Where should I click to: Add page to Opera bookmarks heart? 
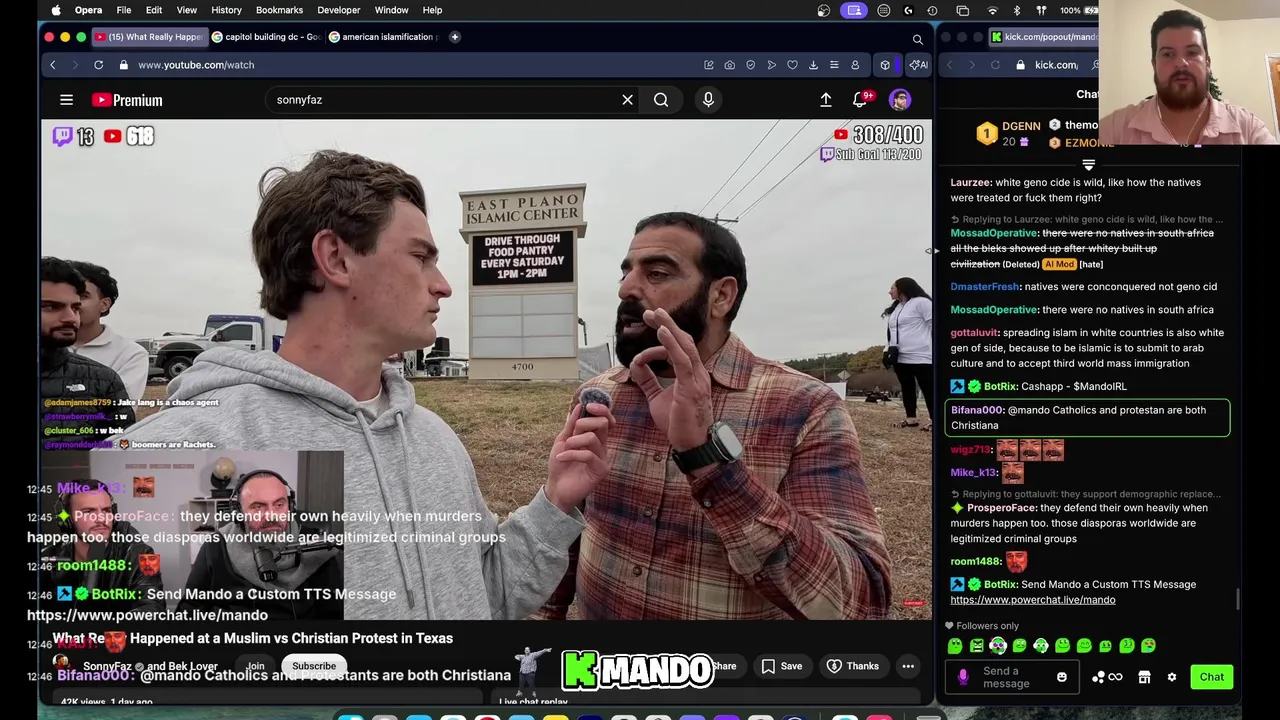click(x=792, y=65)
